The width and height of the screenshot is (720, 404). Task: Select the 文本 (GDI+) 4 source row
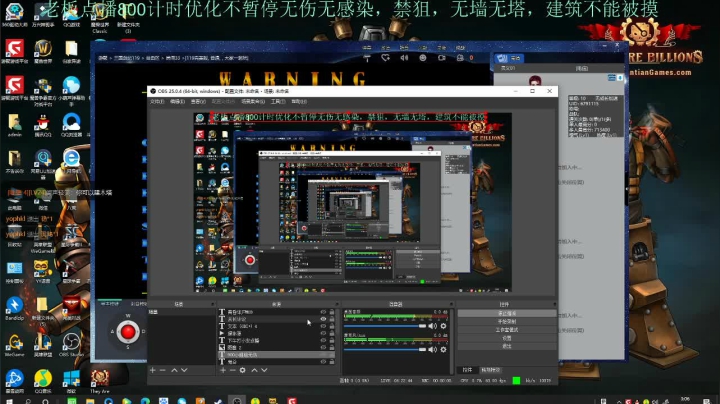tap(276, 326)
